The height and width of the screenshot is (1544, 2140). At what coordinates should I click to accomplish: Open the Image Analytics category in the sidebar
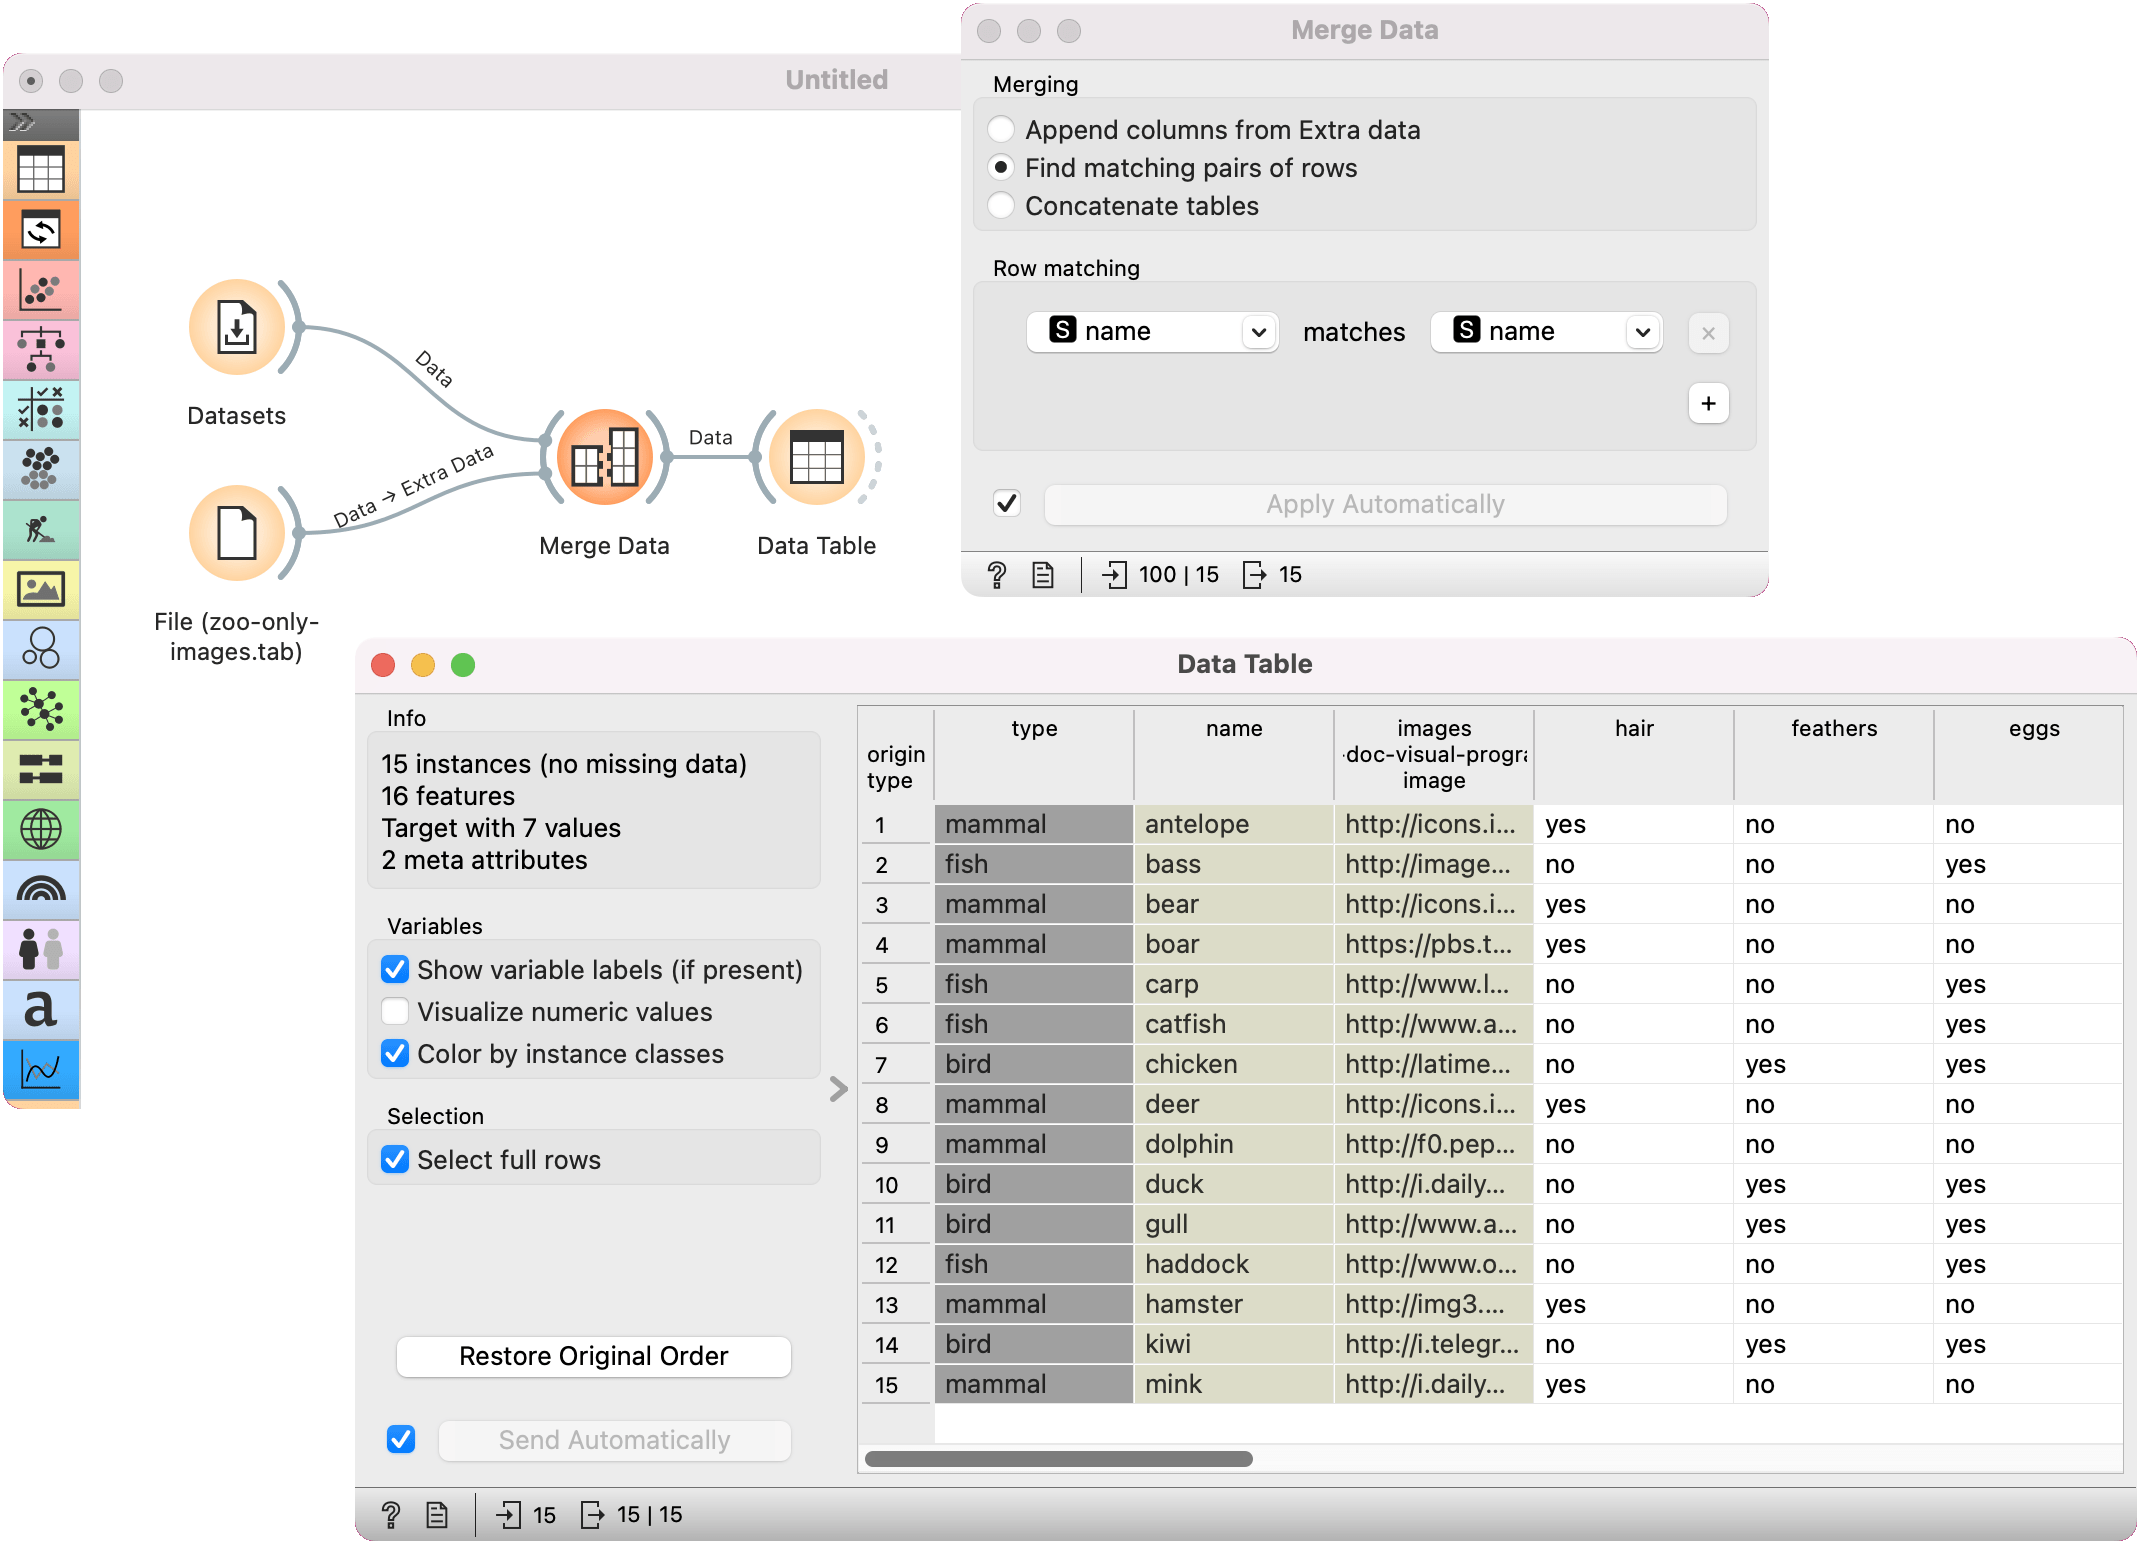click(40, 589)
